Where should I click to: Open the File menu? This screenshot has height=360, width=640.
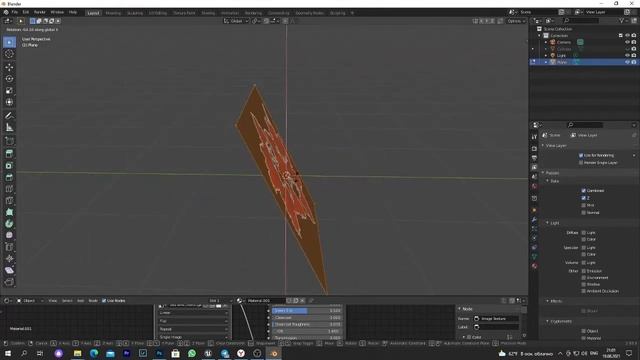point(15,12)
